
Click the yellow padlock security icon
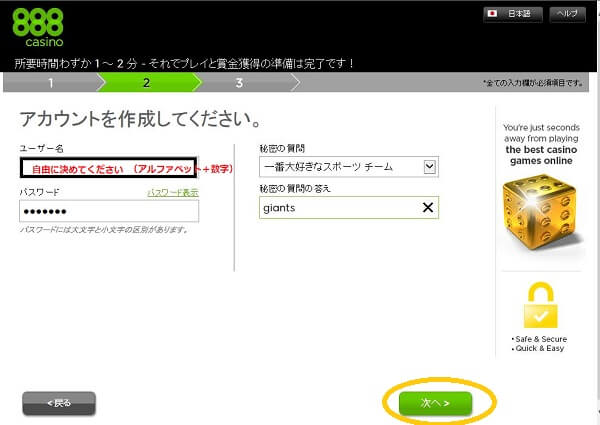pos(540,307)
